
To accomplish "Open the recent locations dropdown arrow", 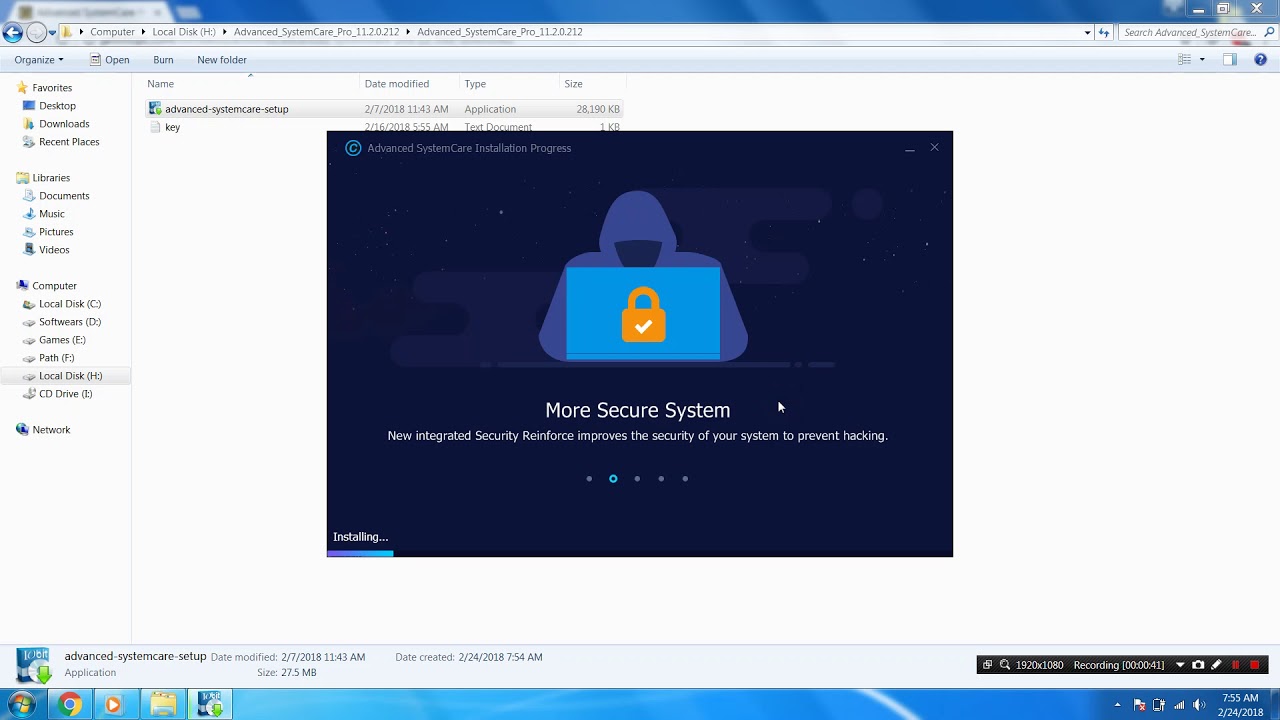I will [x=52, y=32].
